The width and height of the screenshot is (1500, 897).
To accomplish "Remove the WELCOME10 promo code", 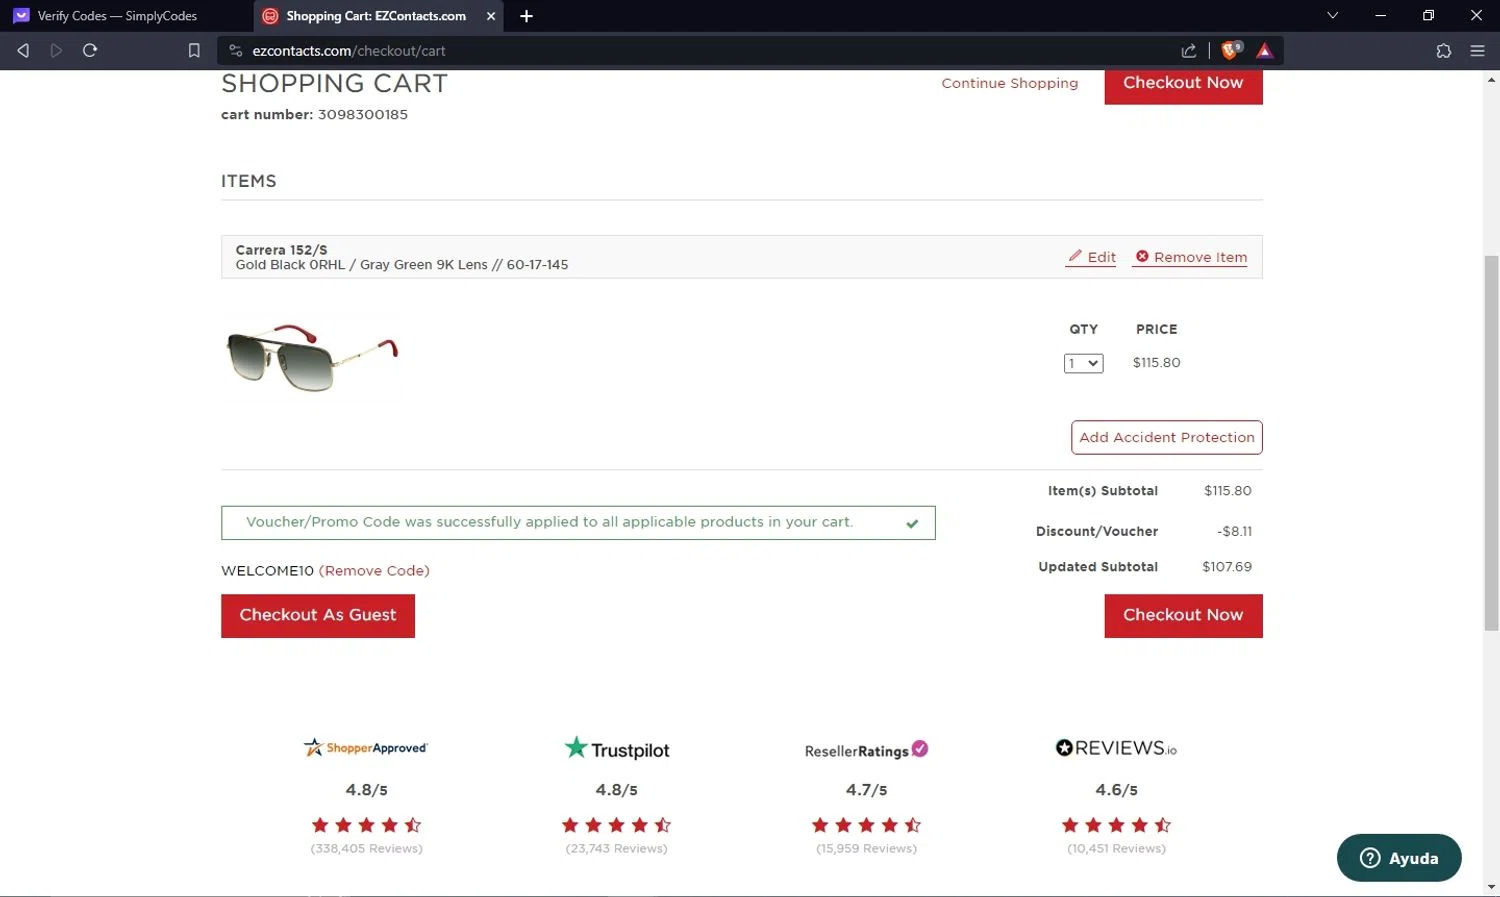I will click(374, 571).
